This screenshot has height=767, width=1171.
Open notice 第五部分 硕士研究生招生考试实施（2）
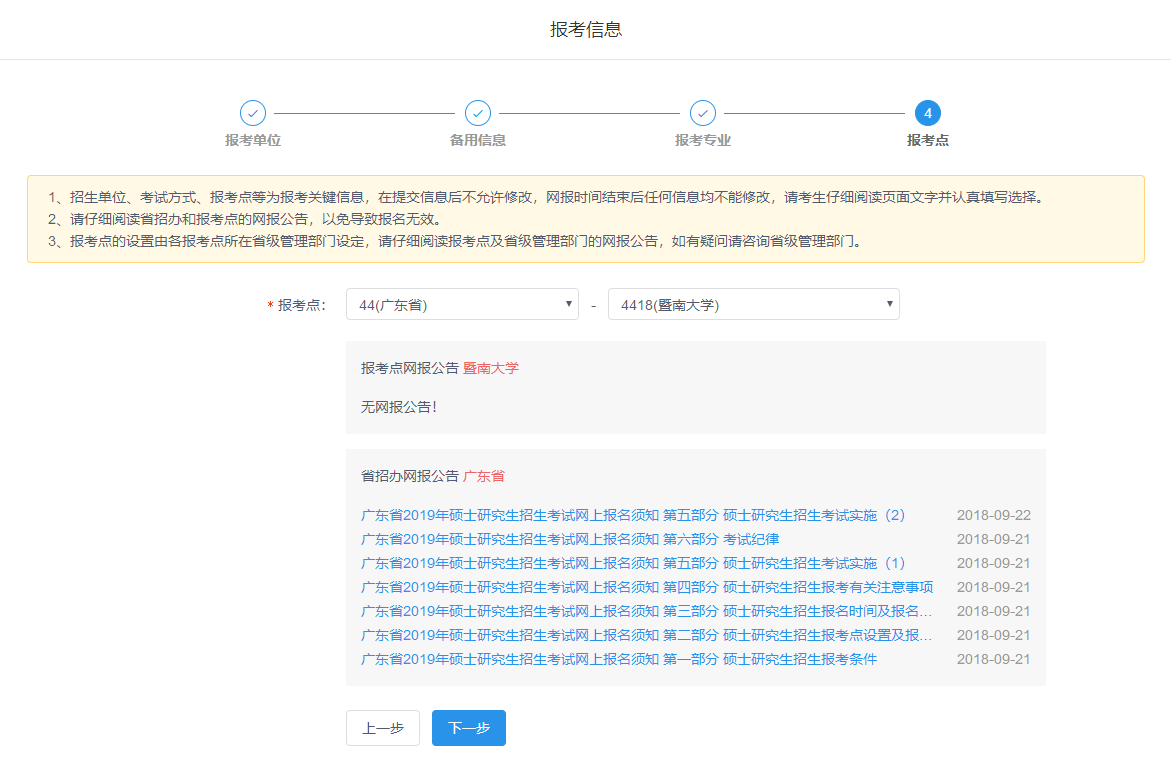[632, 515]
